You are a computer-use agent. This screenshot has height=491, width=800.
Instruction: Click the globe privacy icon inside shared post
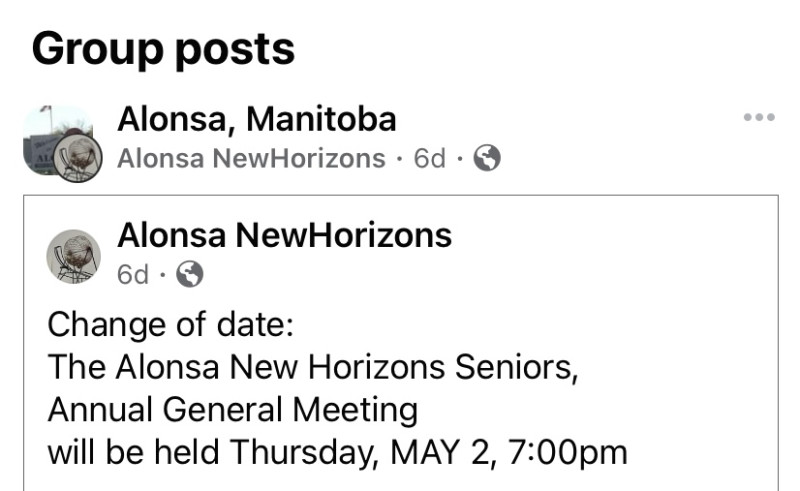[x=190, y=274]
